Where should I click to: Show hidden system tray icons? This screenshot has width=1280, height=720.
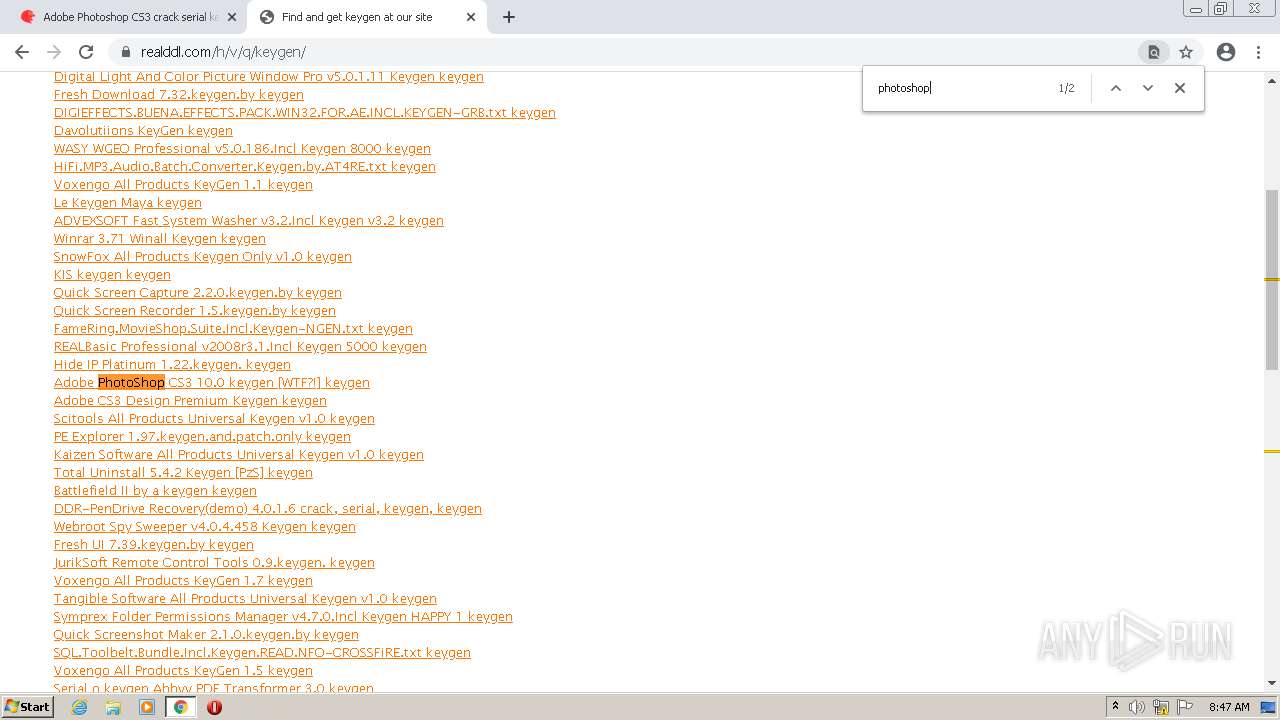[x=1116, y=707]
